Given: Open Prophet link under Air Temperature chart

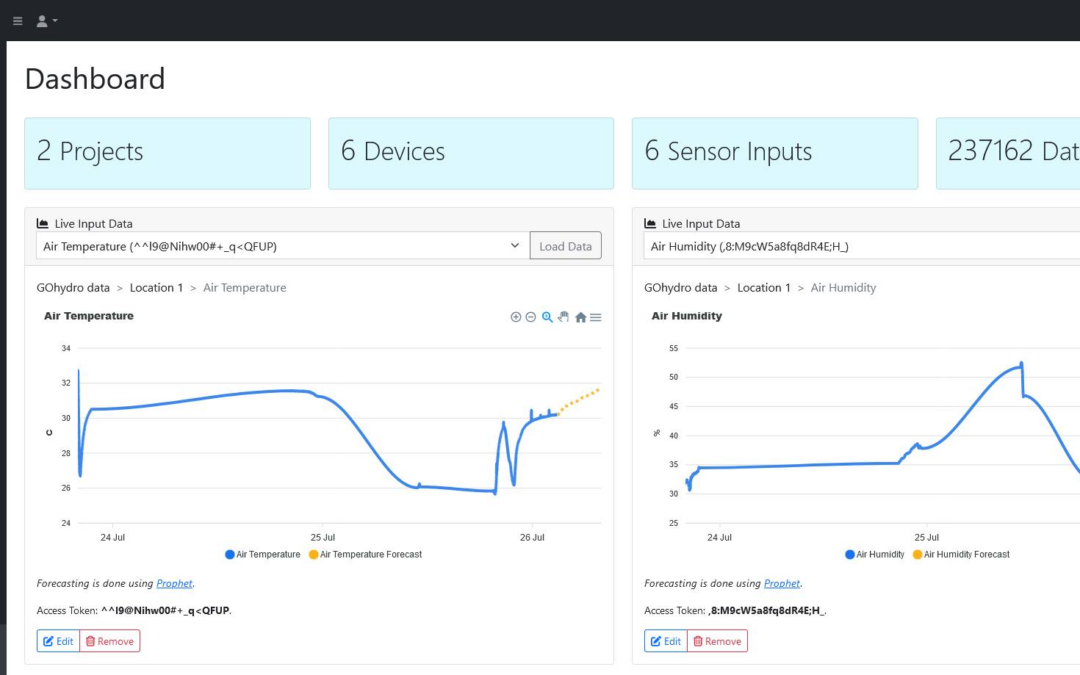Looking at the screenshot, I should coord(174,583).
